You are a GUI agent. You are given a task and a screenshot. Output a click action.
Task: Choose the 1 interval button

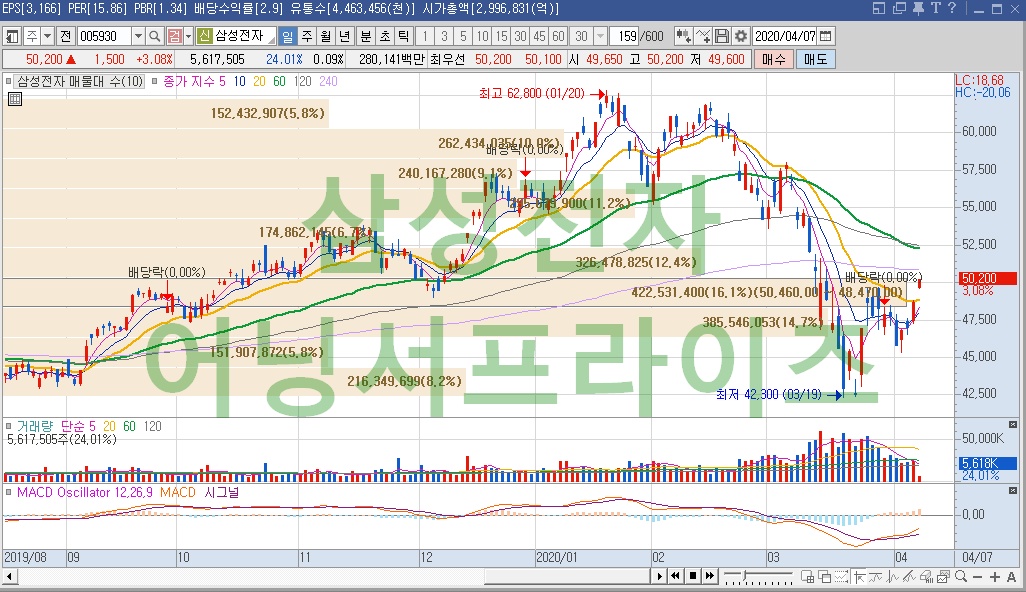click(x=425, y=36)
